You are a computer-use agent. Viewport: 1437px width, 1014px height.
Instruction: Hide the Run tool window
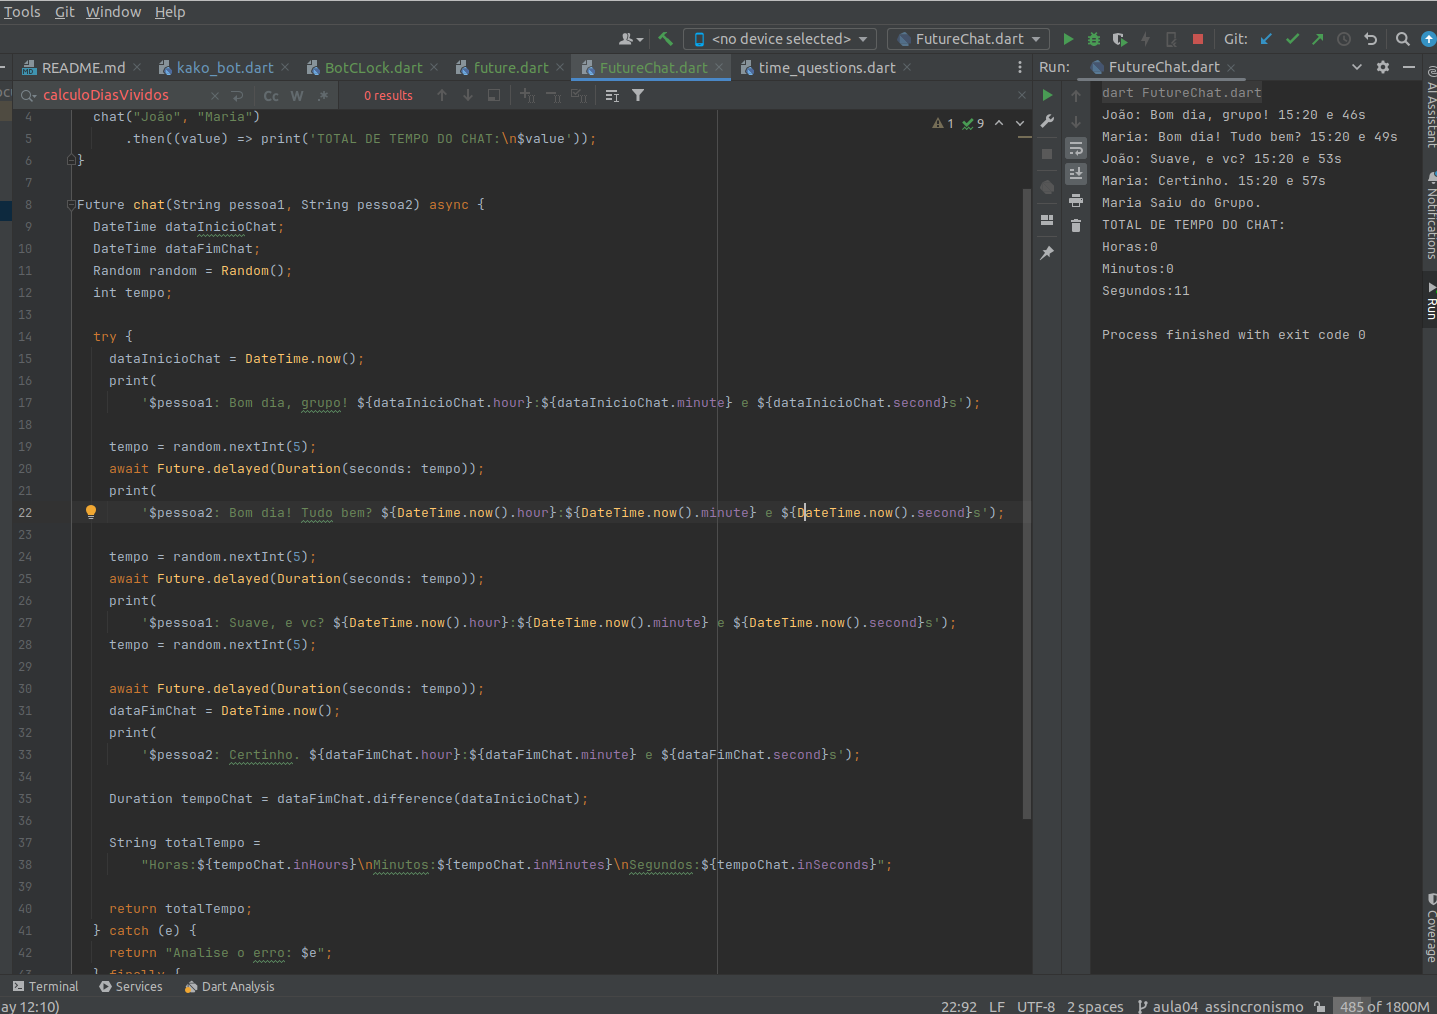coord(1409,67)
